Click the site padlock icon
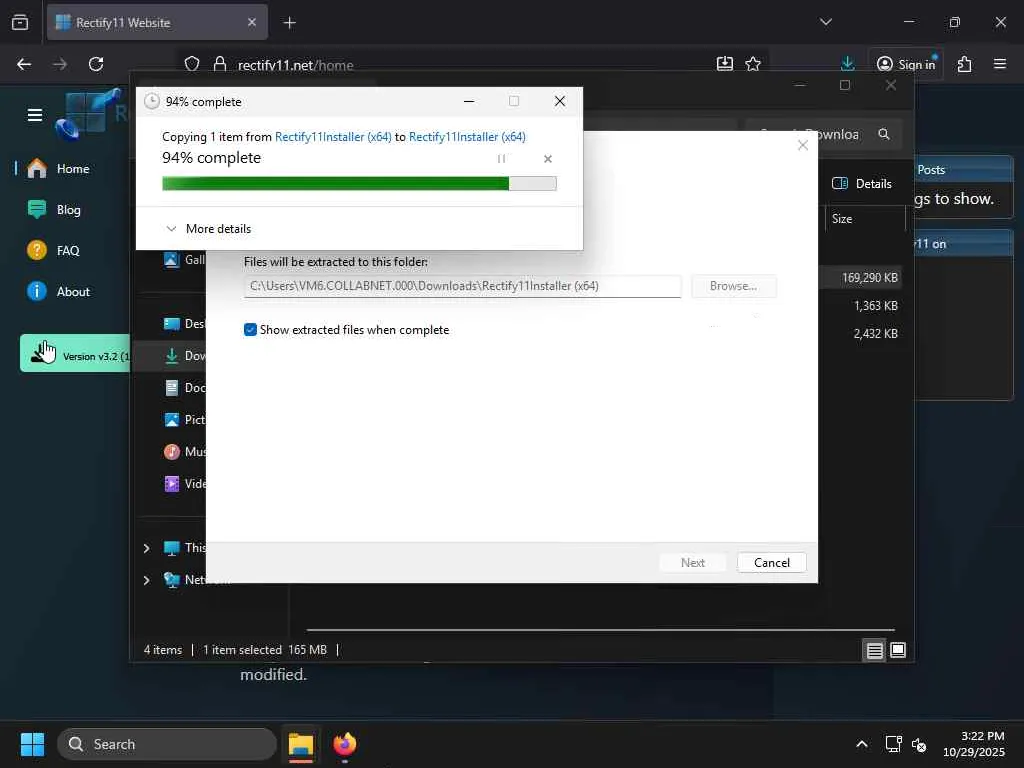The image size is (1024, 768). click(220, 64)
